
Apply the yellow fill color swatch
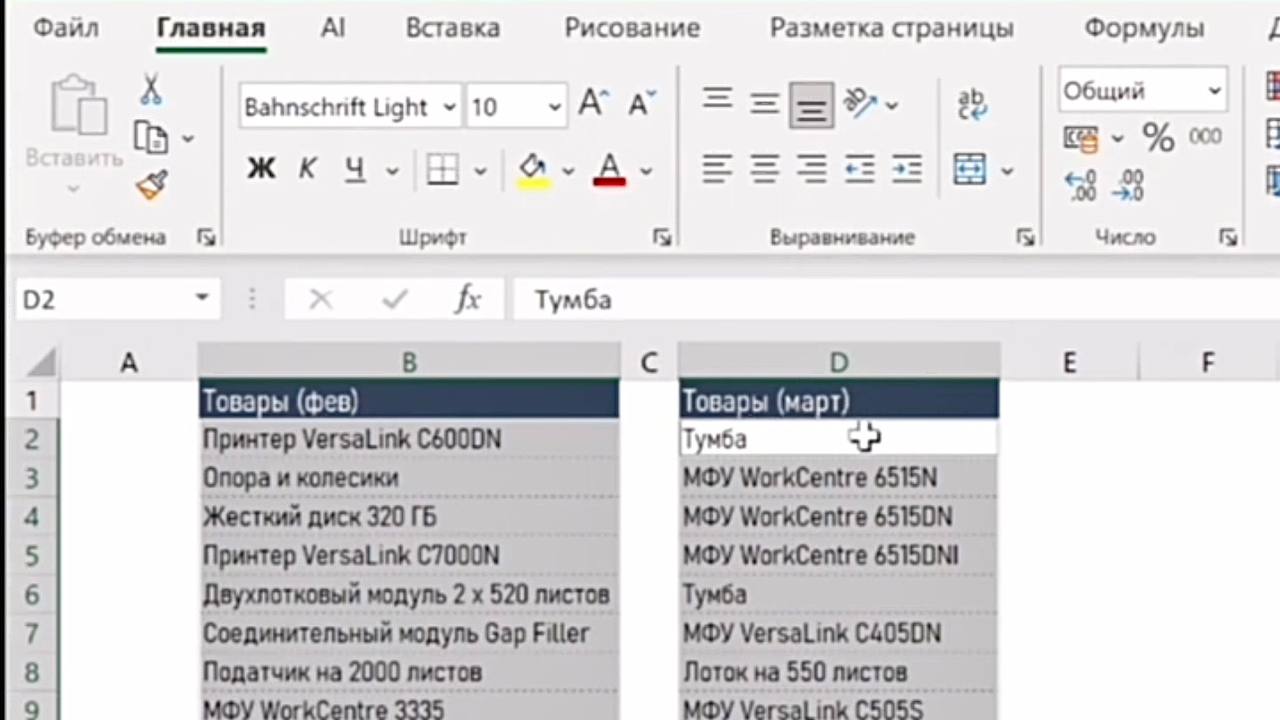coord(532,170)
